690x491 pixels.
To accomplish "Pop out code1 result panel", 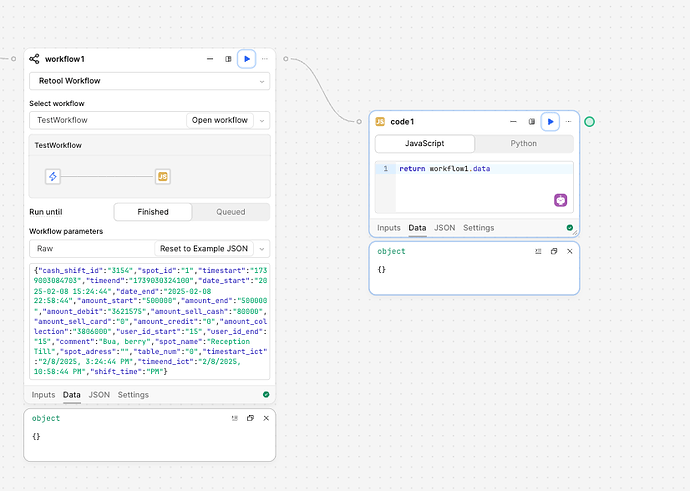I will [x=554, y=251].
